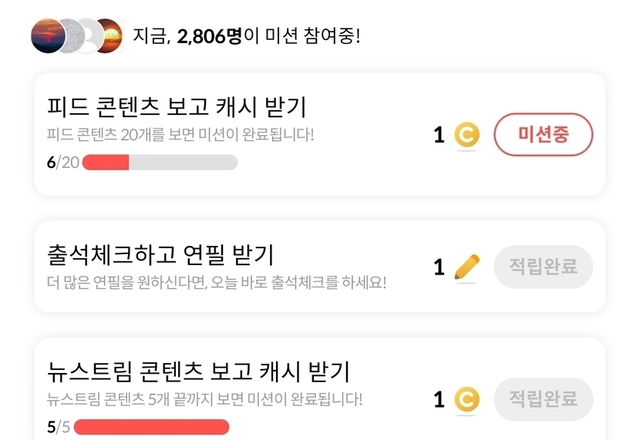640x440 pixels.
Task: Click the gold coin icon for newstream mission
Action: pyautogui.click(x=466, y=400)
